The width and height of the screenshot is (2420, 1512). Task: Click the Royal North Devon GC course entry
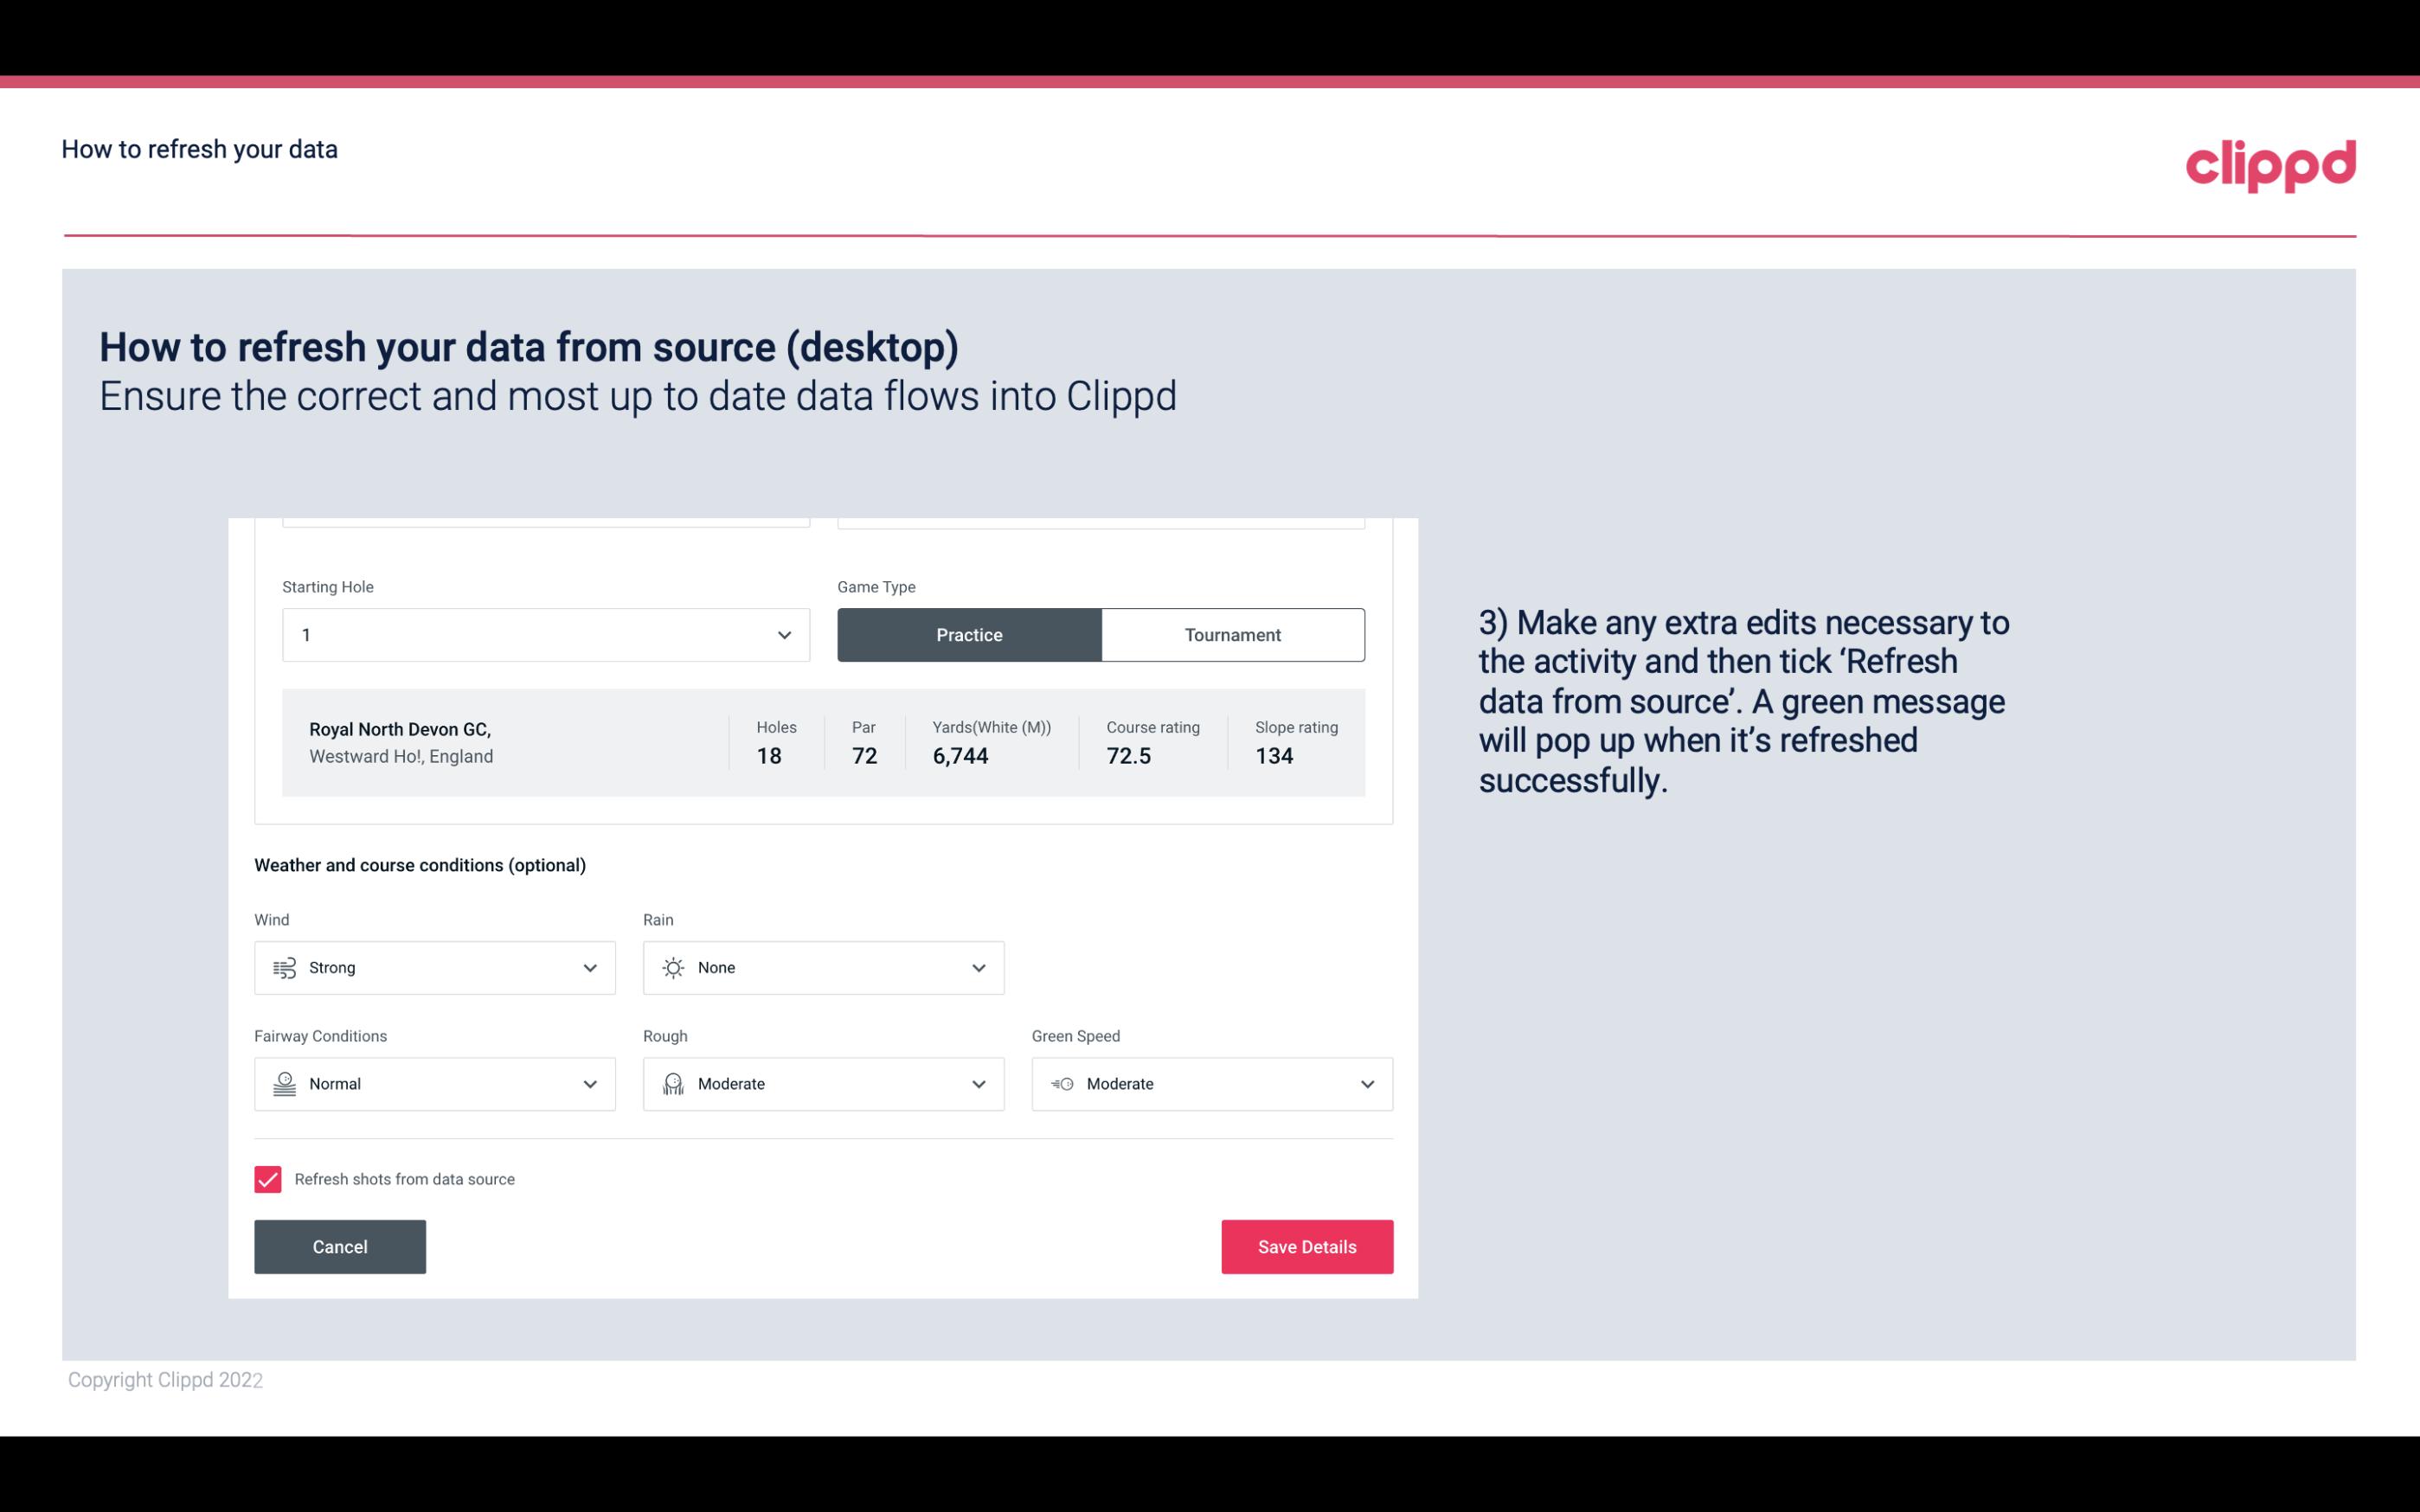click(822, 740)
